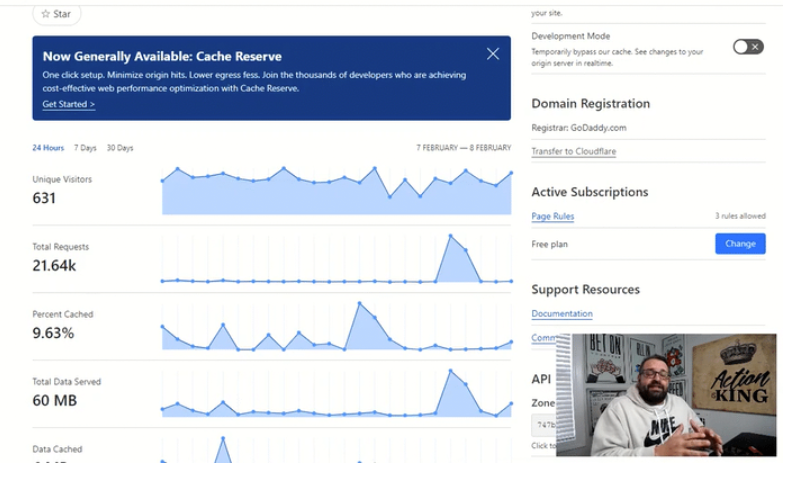Click the Registrar: GoDaddy.com text
The width and height of the screenshot is (802, 496).
pos(578,128)
